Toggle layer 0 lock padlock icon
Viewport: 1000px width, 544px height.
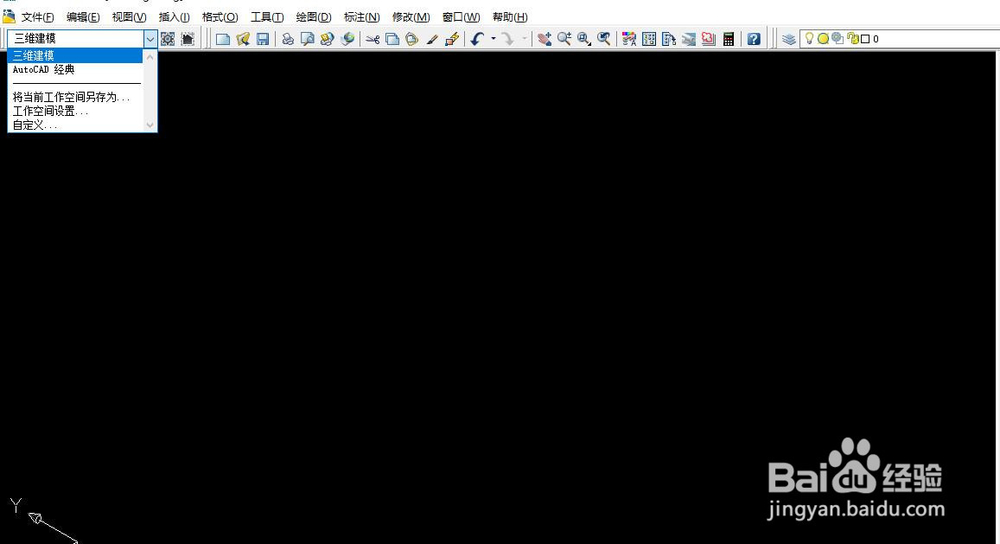point(853,39)
